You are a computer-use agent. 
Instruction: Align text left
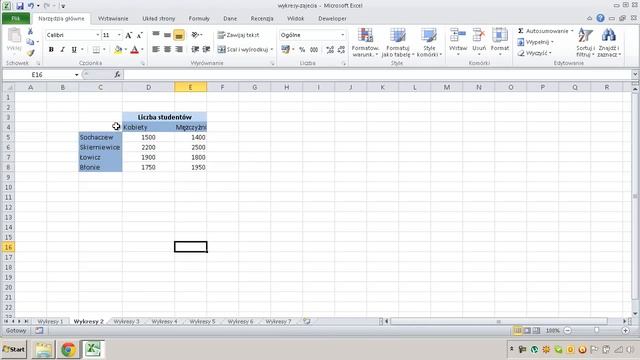coord(156,49)
